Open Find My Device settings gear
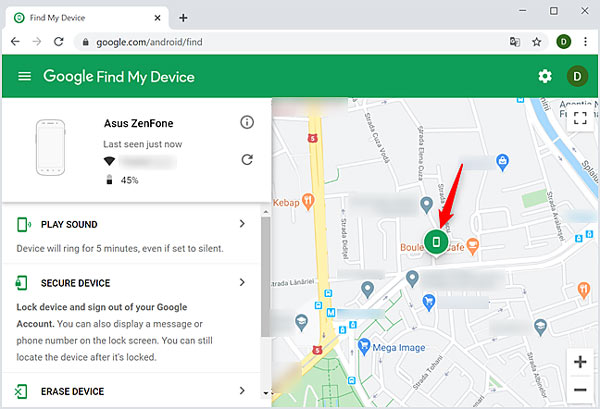This screenshot has height=409, width=600. [545, 77]
